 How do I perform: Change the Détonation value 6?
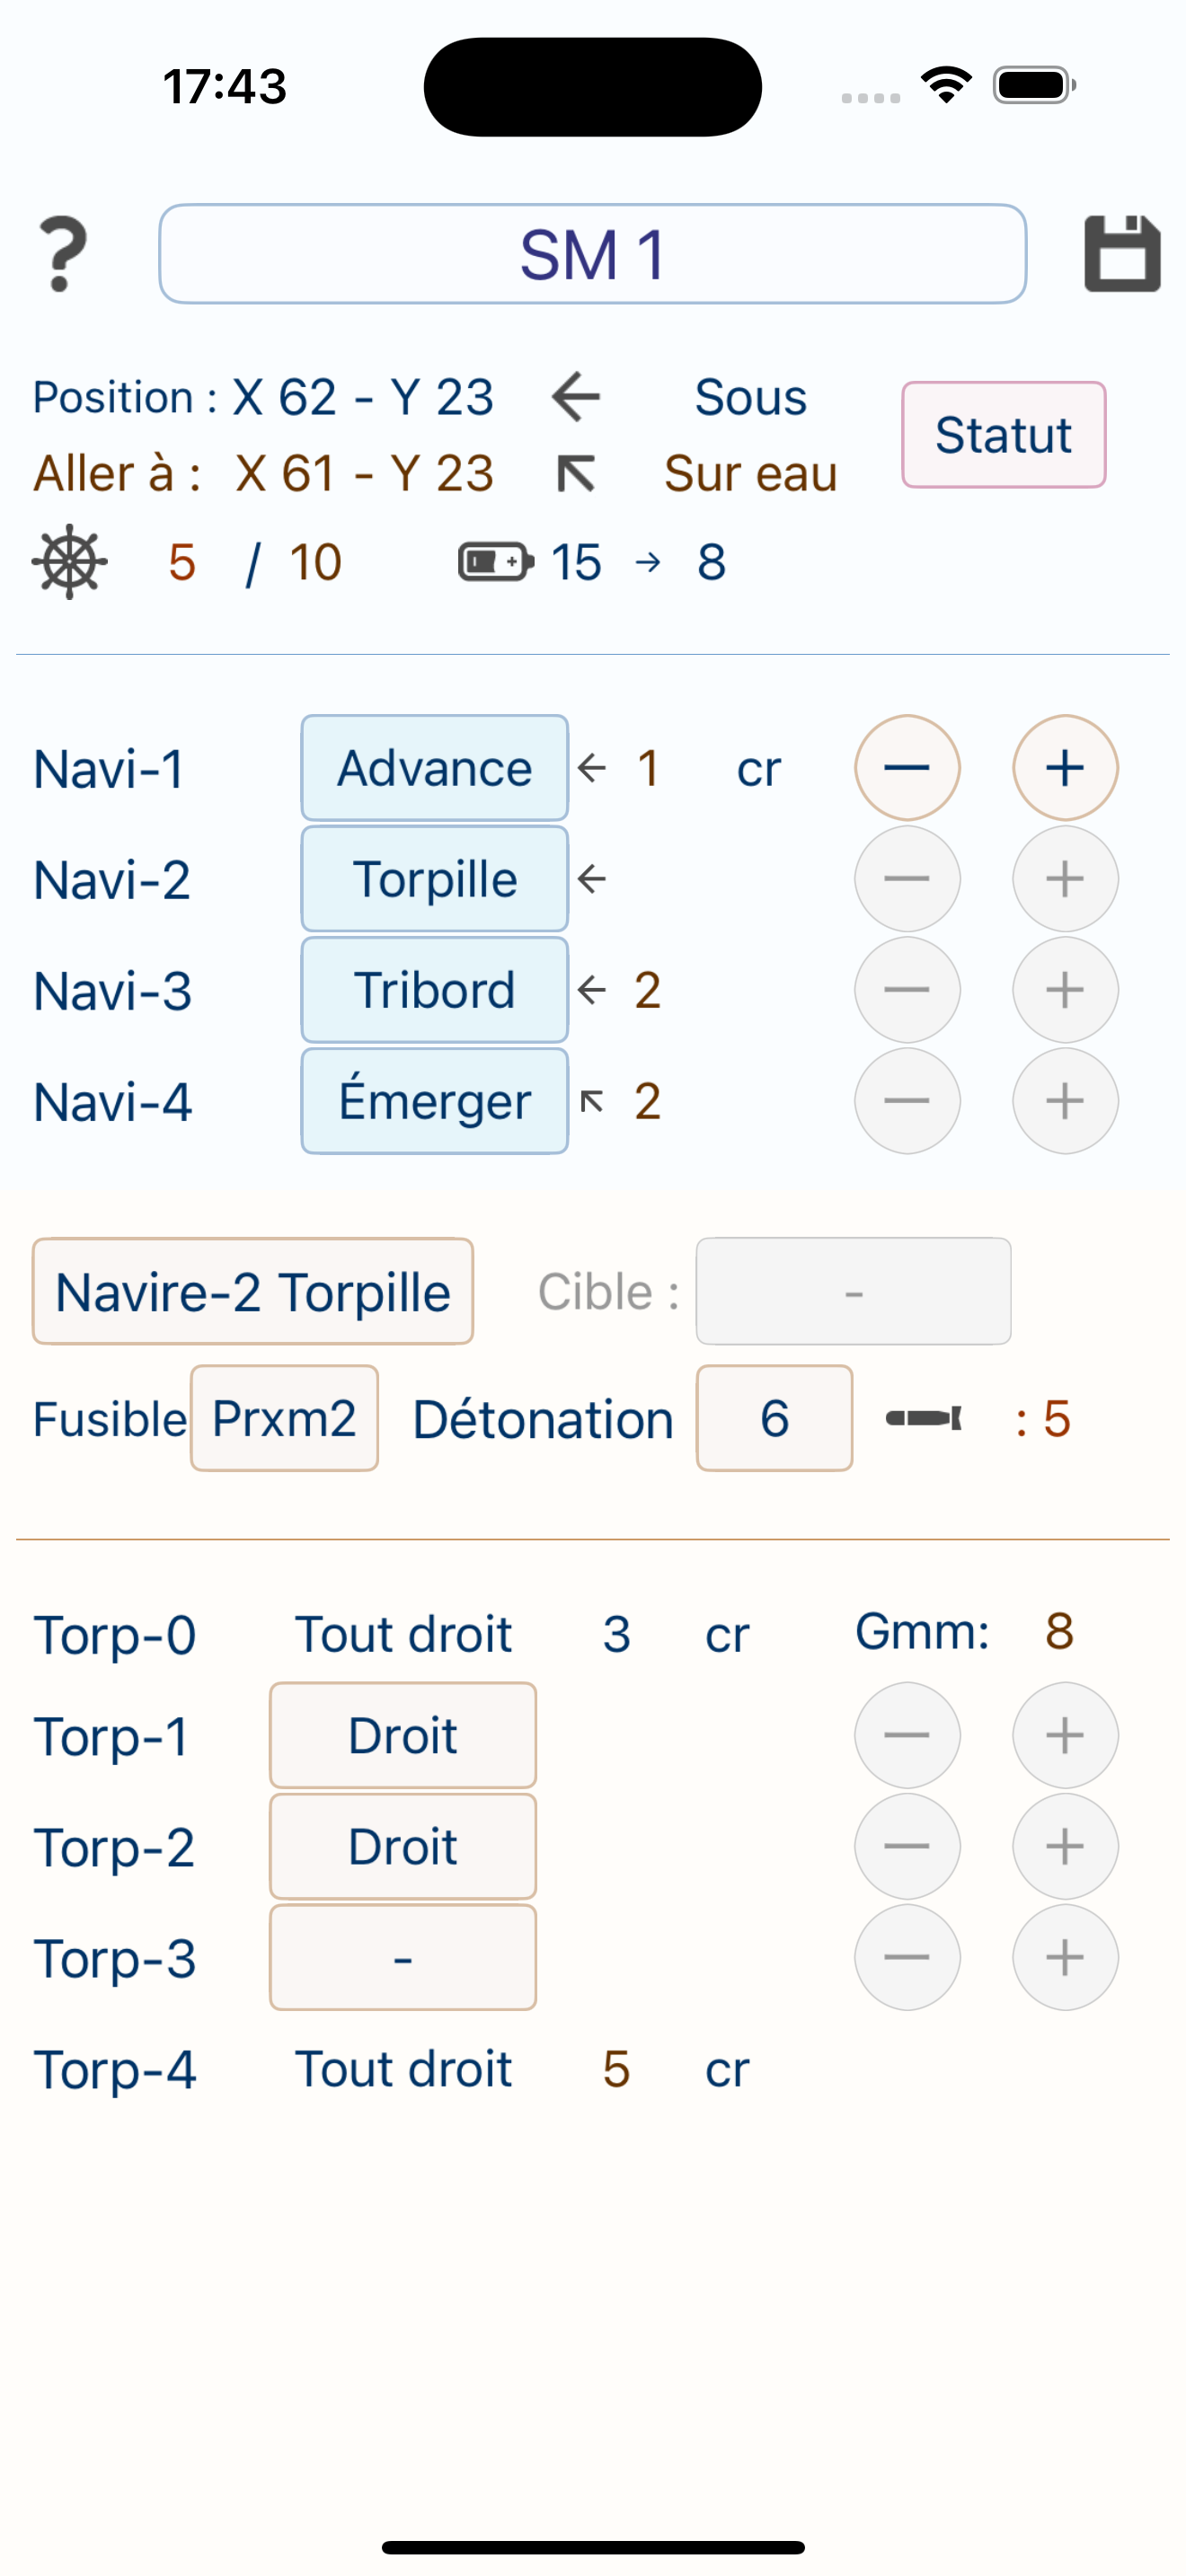[x=775, y=1418]
